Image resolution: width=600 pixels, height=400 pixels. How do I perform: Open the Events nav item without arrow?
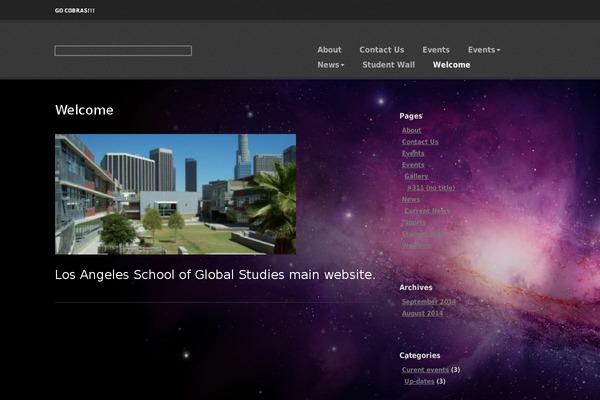(436, 50)
